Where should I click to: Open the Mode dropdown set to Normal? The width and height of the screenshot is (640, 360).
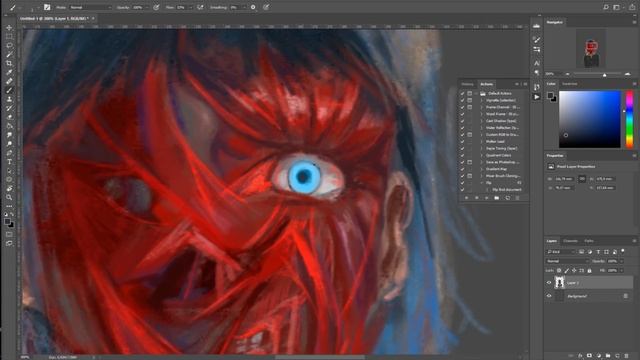[x=90, y=7]
